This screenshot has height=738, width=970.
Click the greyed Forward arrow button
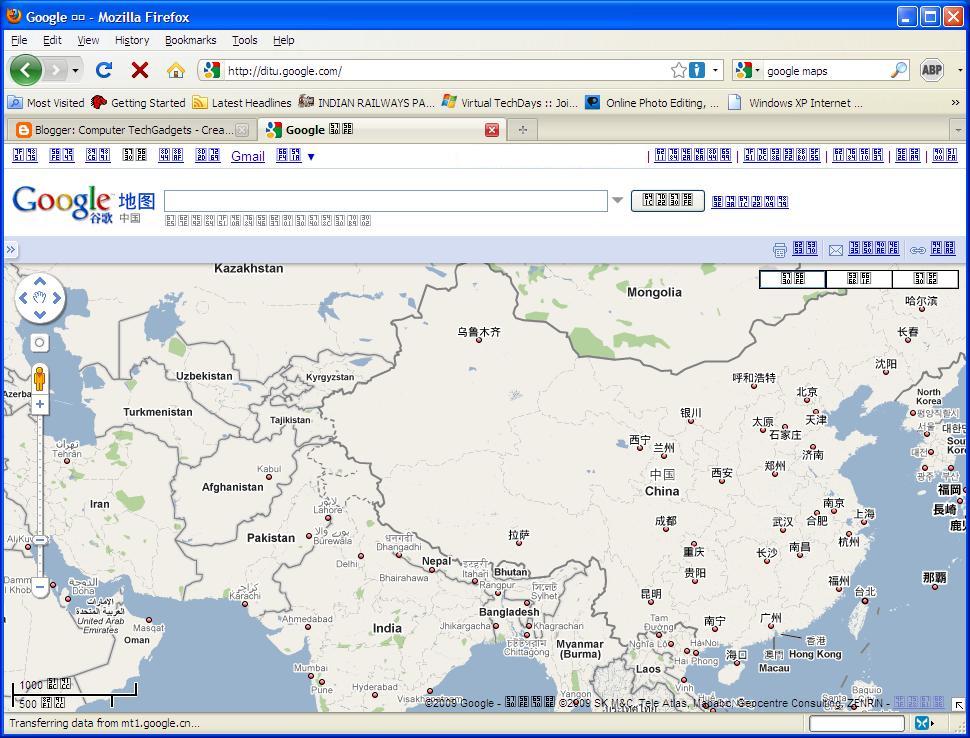56,70
